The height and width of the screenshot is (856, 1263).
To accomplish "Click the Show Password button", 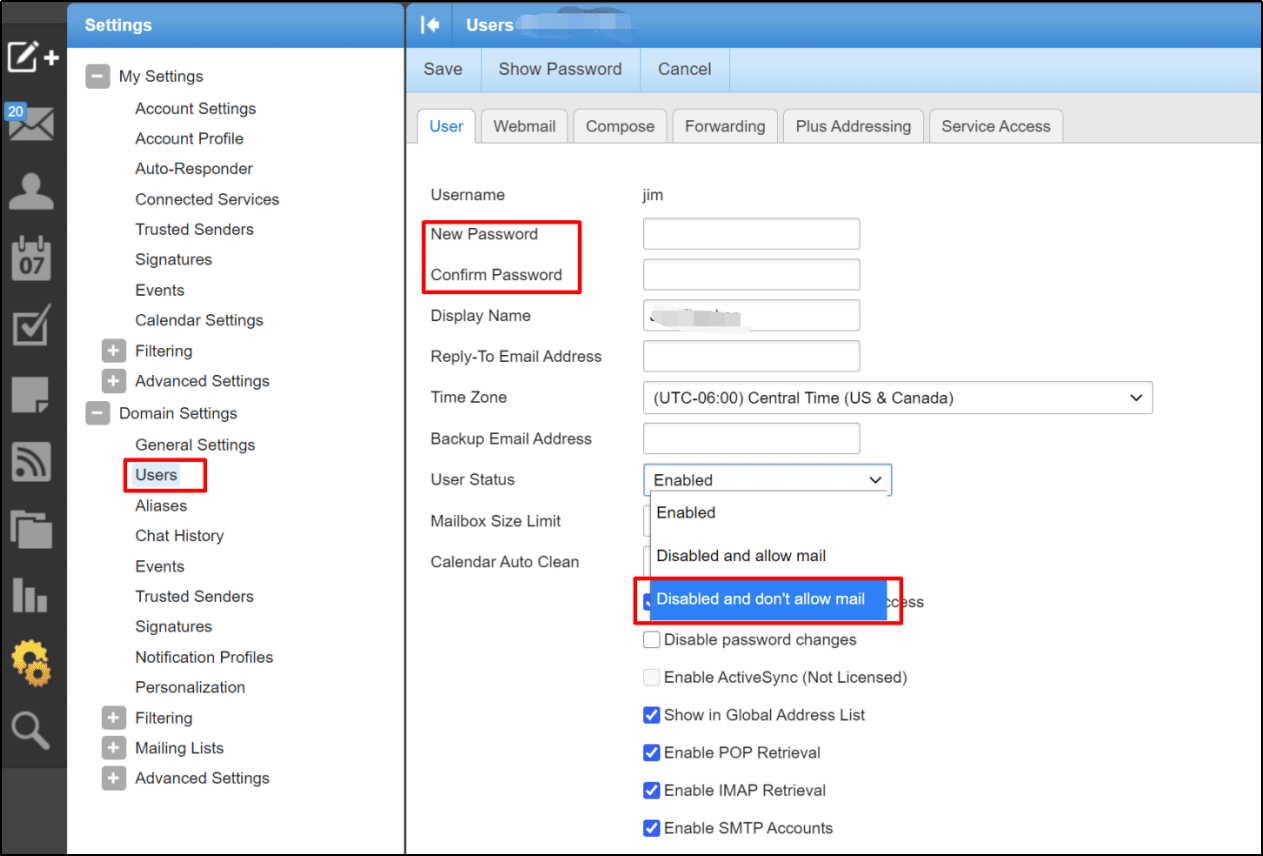I will [x=560, y=69].
